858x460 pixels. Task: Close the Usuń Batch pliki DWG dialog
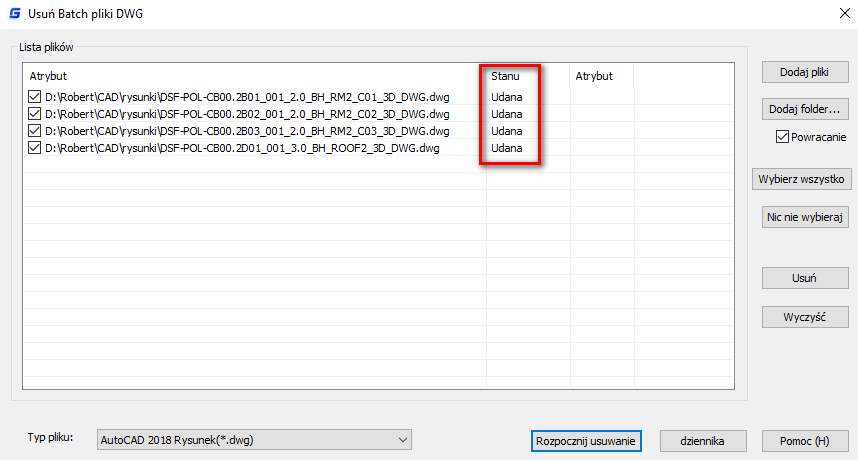[836, 12]
